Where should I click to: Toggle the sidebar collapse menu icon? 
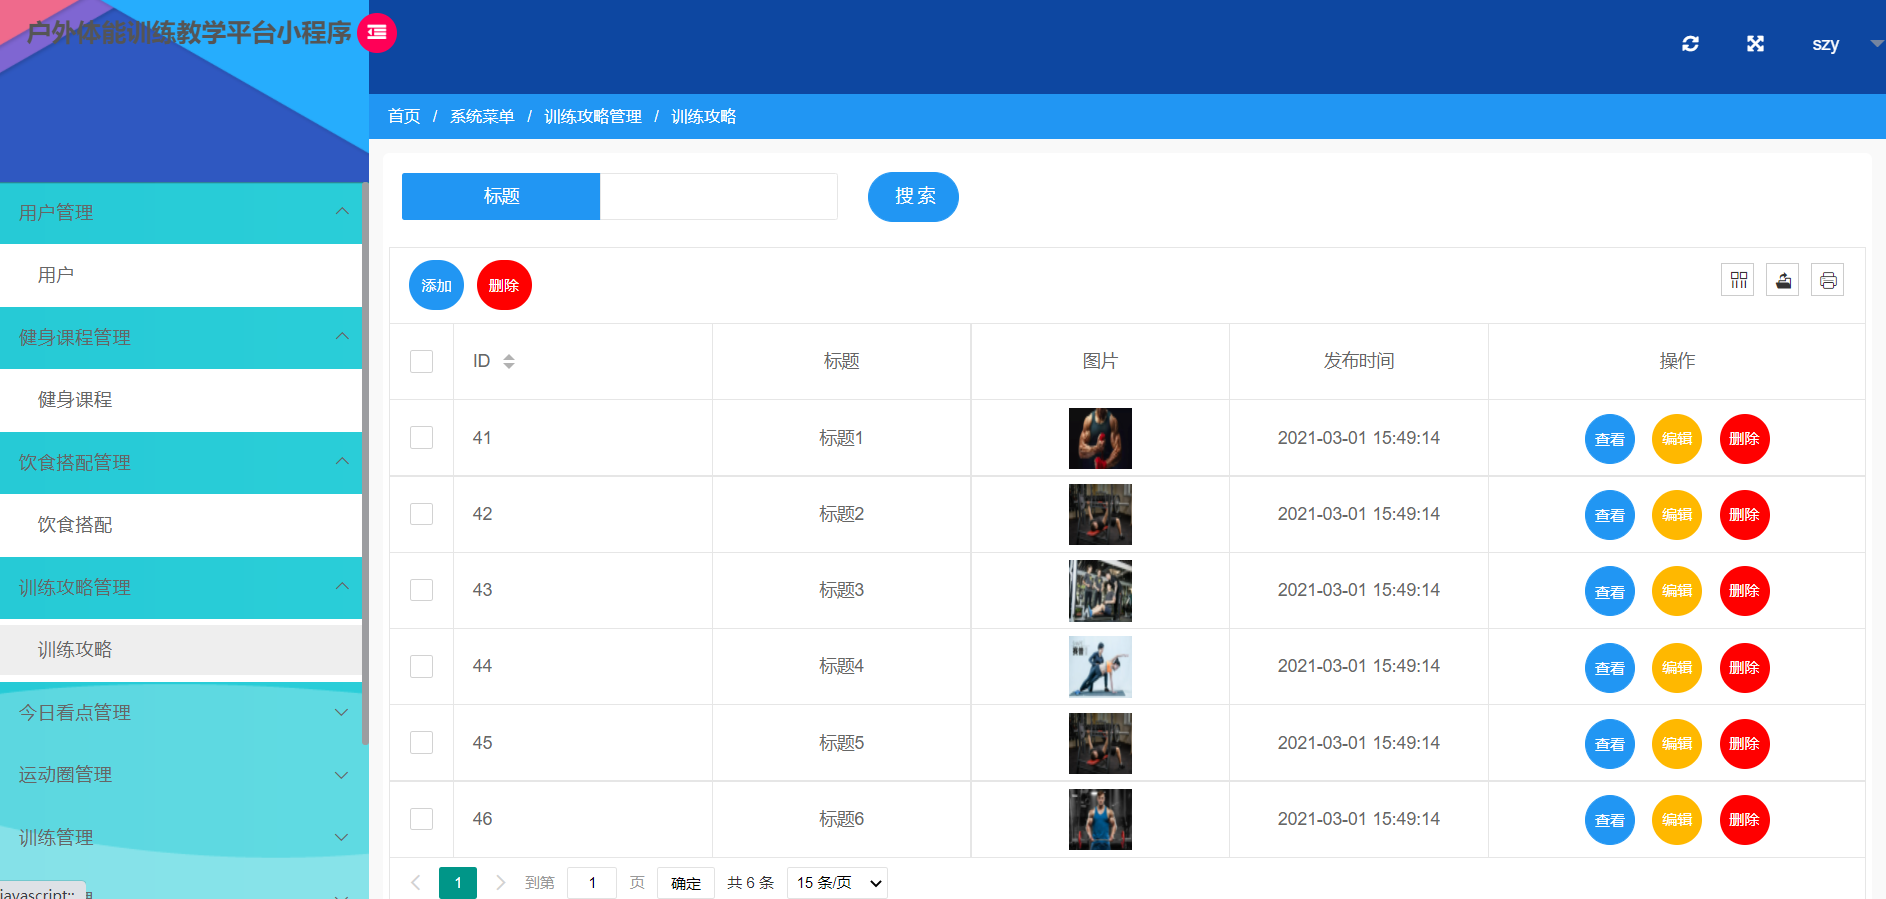tap(377, 33)
